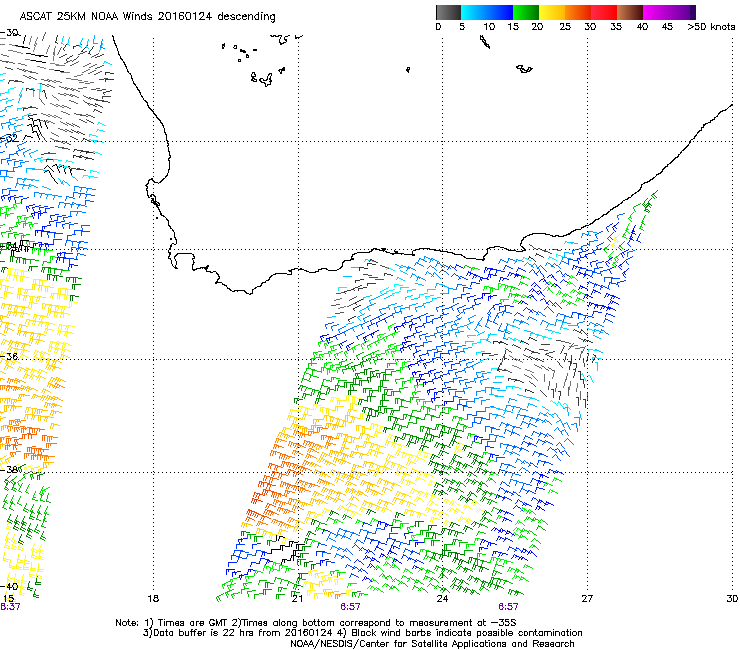Viewport: 740px width, 650px height.
Task: Click the latitude label '-38' on left axis
Action: click(x=11, y=470)
